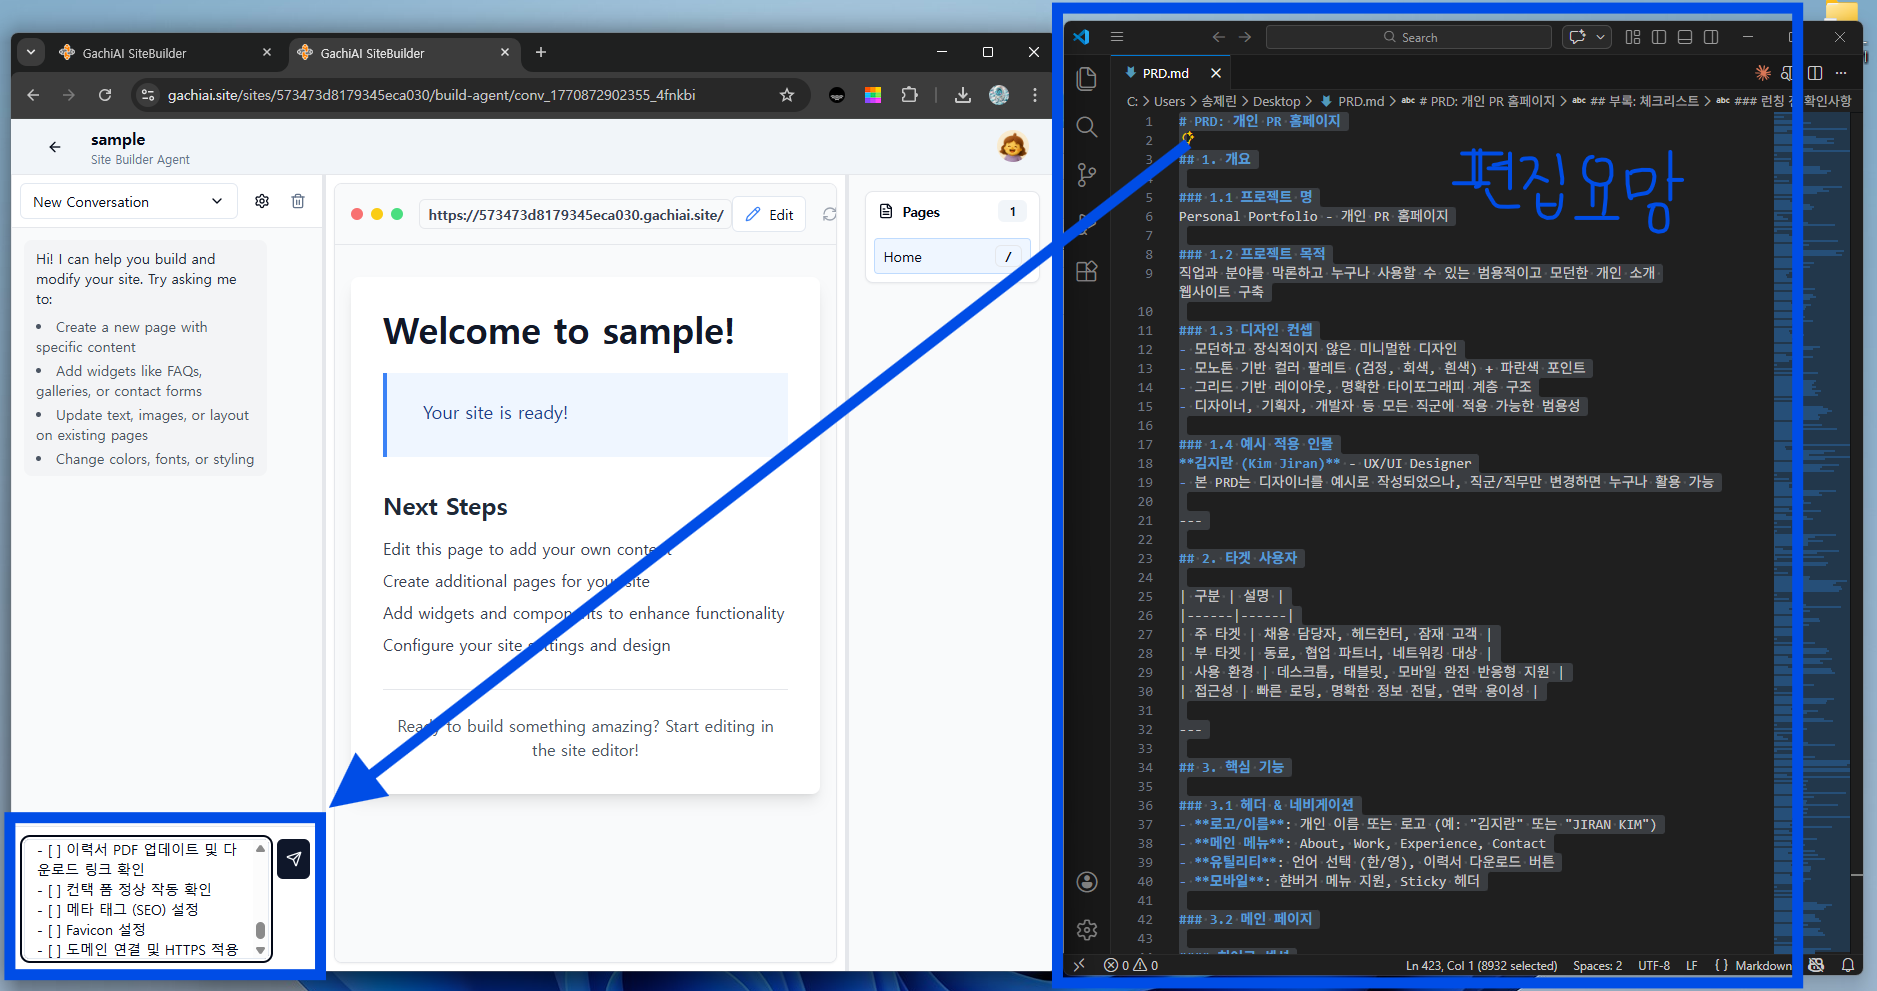Expand the Copilot chat dropdown arrow
1877x991 pixels.
(1601, 37)
